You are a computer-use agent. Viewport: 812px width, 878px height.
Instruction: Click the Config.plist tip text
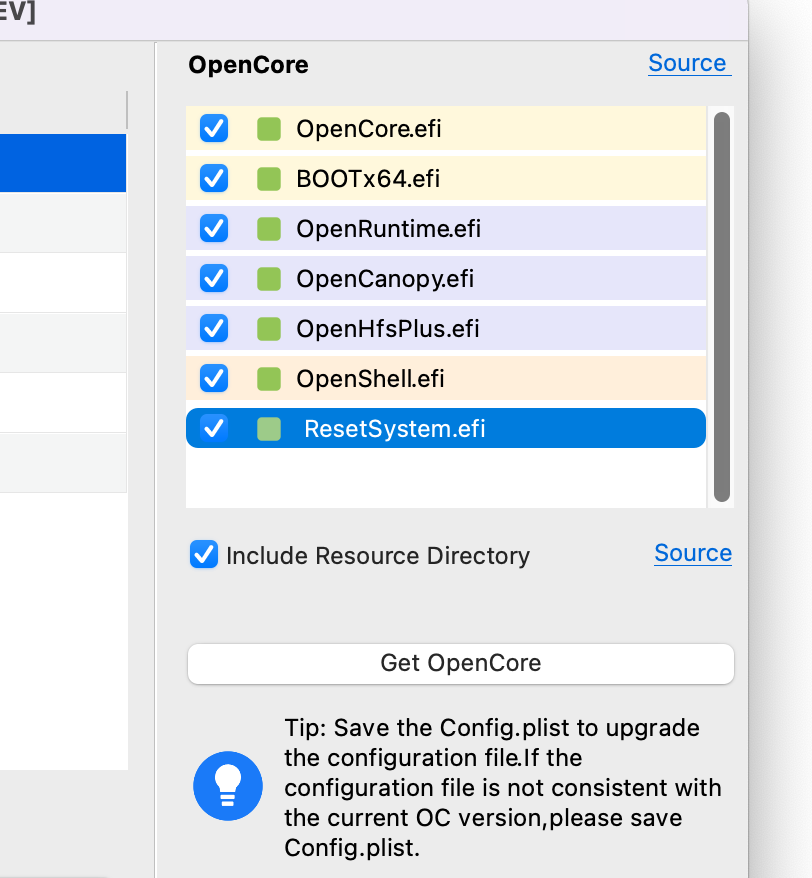pyautogui.click(x=503, y=788)
